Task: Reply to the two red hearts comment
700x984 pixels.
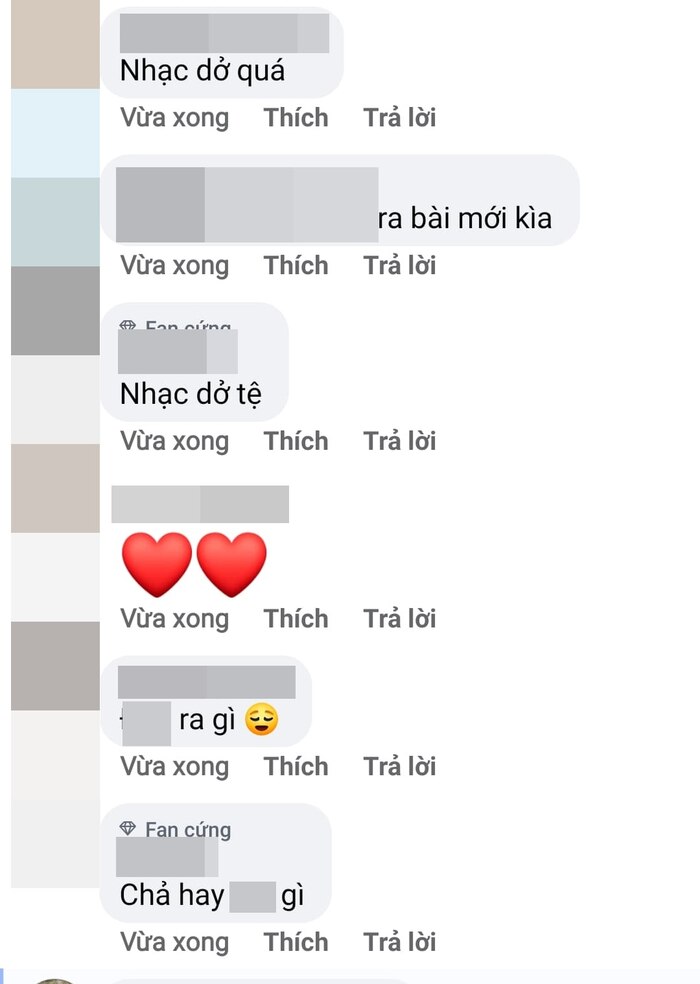Action: pyautogui.click(x=399, y=619)
